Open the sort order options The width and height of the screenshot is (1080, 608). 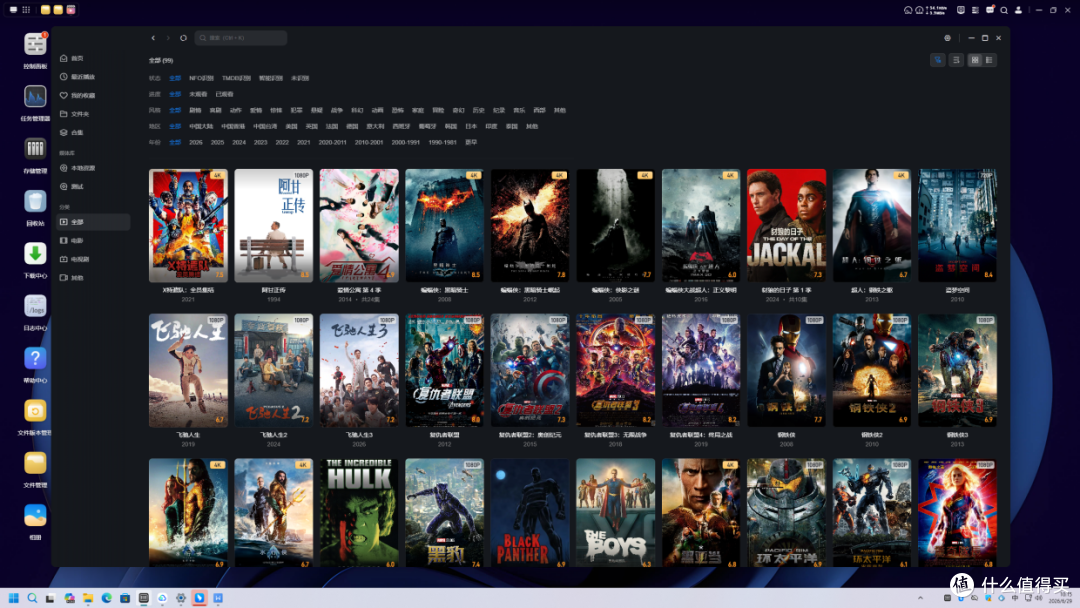(x=956, y=60)
